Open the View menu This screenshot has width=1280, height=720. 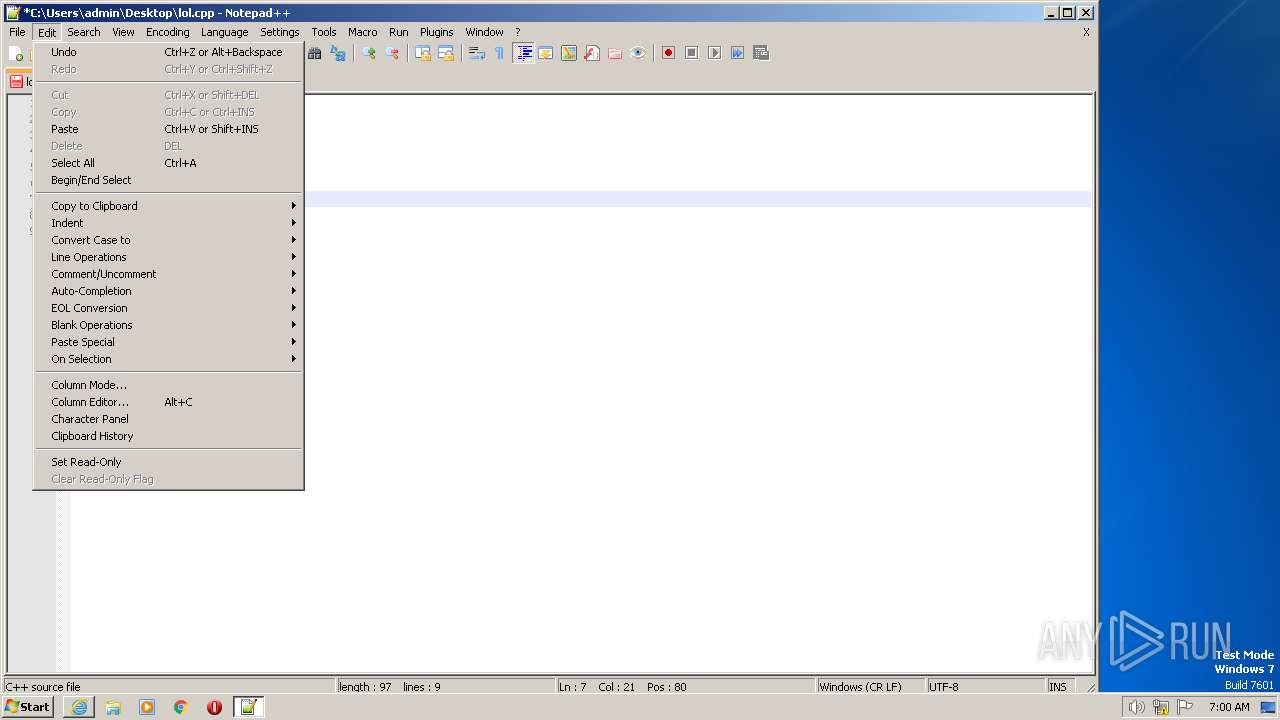123,32
